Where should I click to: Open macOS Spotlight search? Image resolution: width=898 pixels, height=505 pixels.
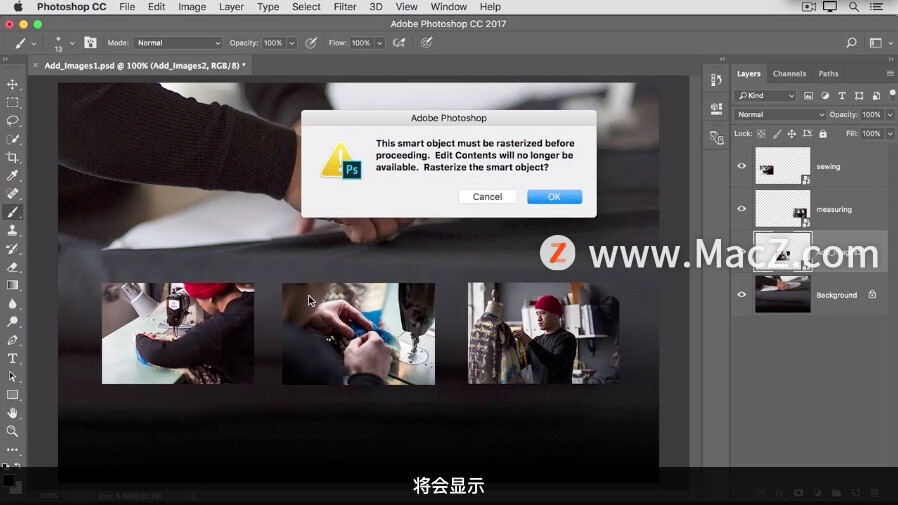pos(854,7)
